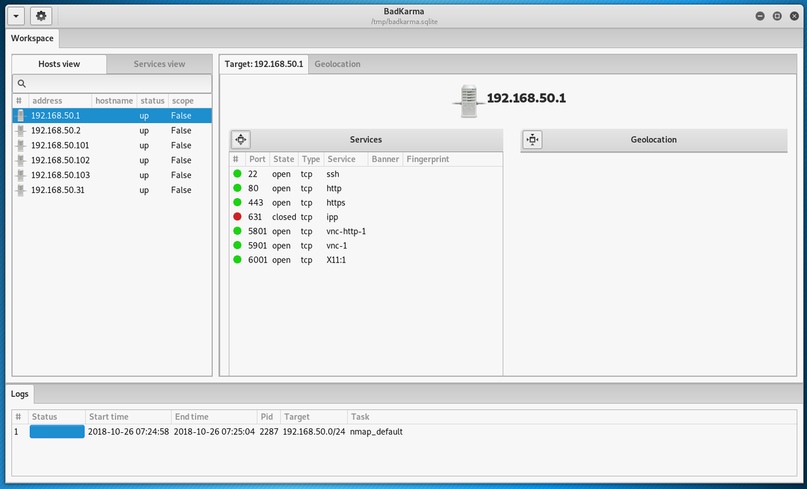Click the move icon beside Services
Viewport: 807px width, 489px height.
[x=241, y=140]
